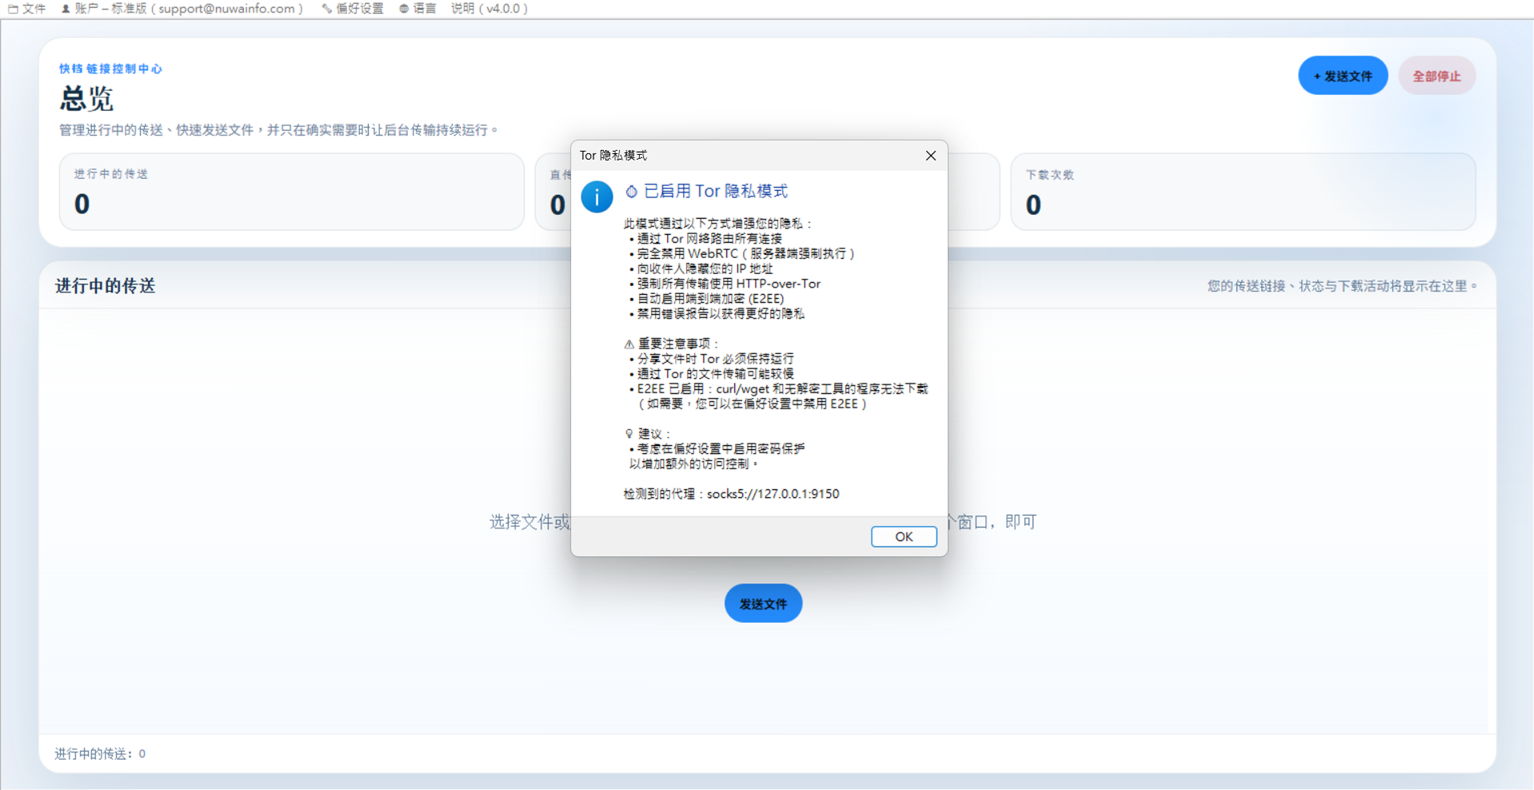Open the 说明 (v4.0.0) menu
The image size is (1534, 790).
(490, 9)
